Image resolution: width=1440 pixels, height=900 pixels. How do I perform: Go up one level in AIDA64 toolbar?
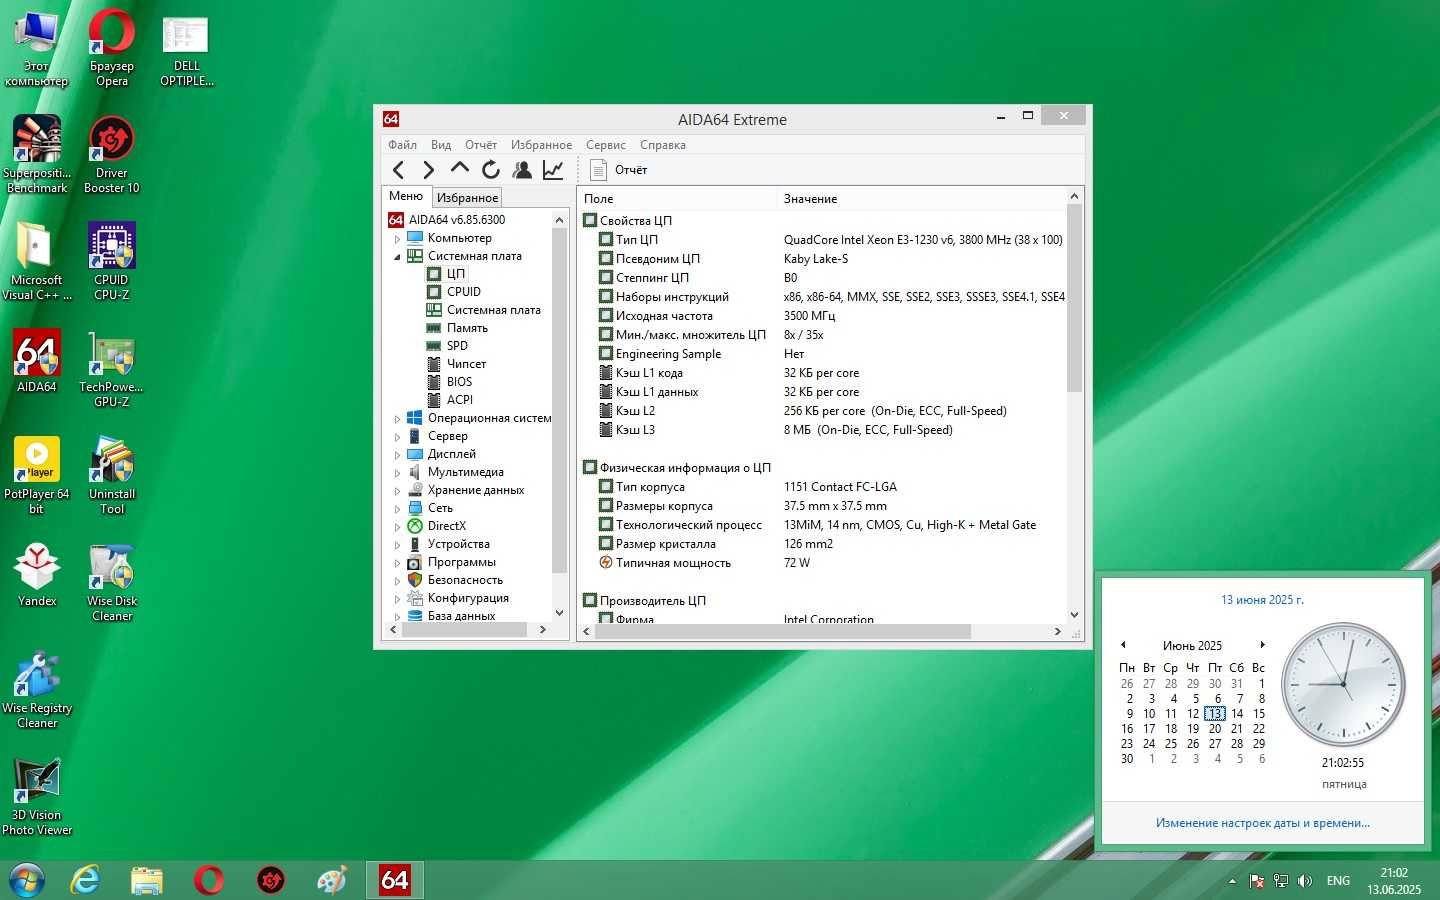[x=460, y=169]
